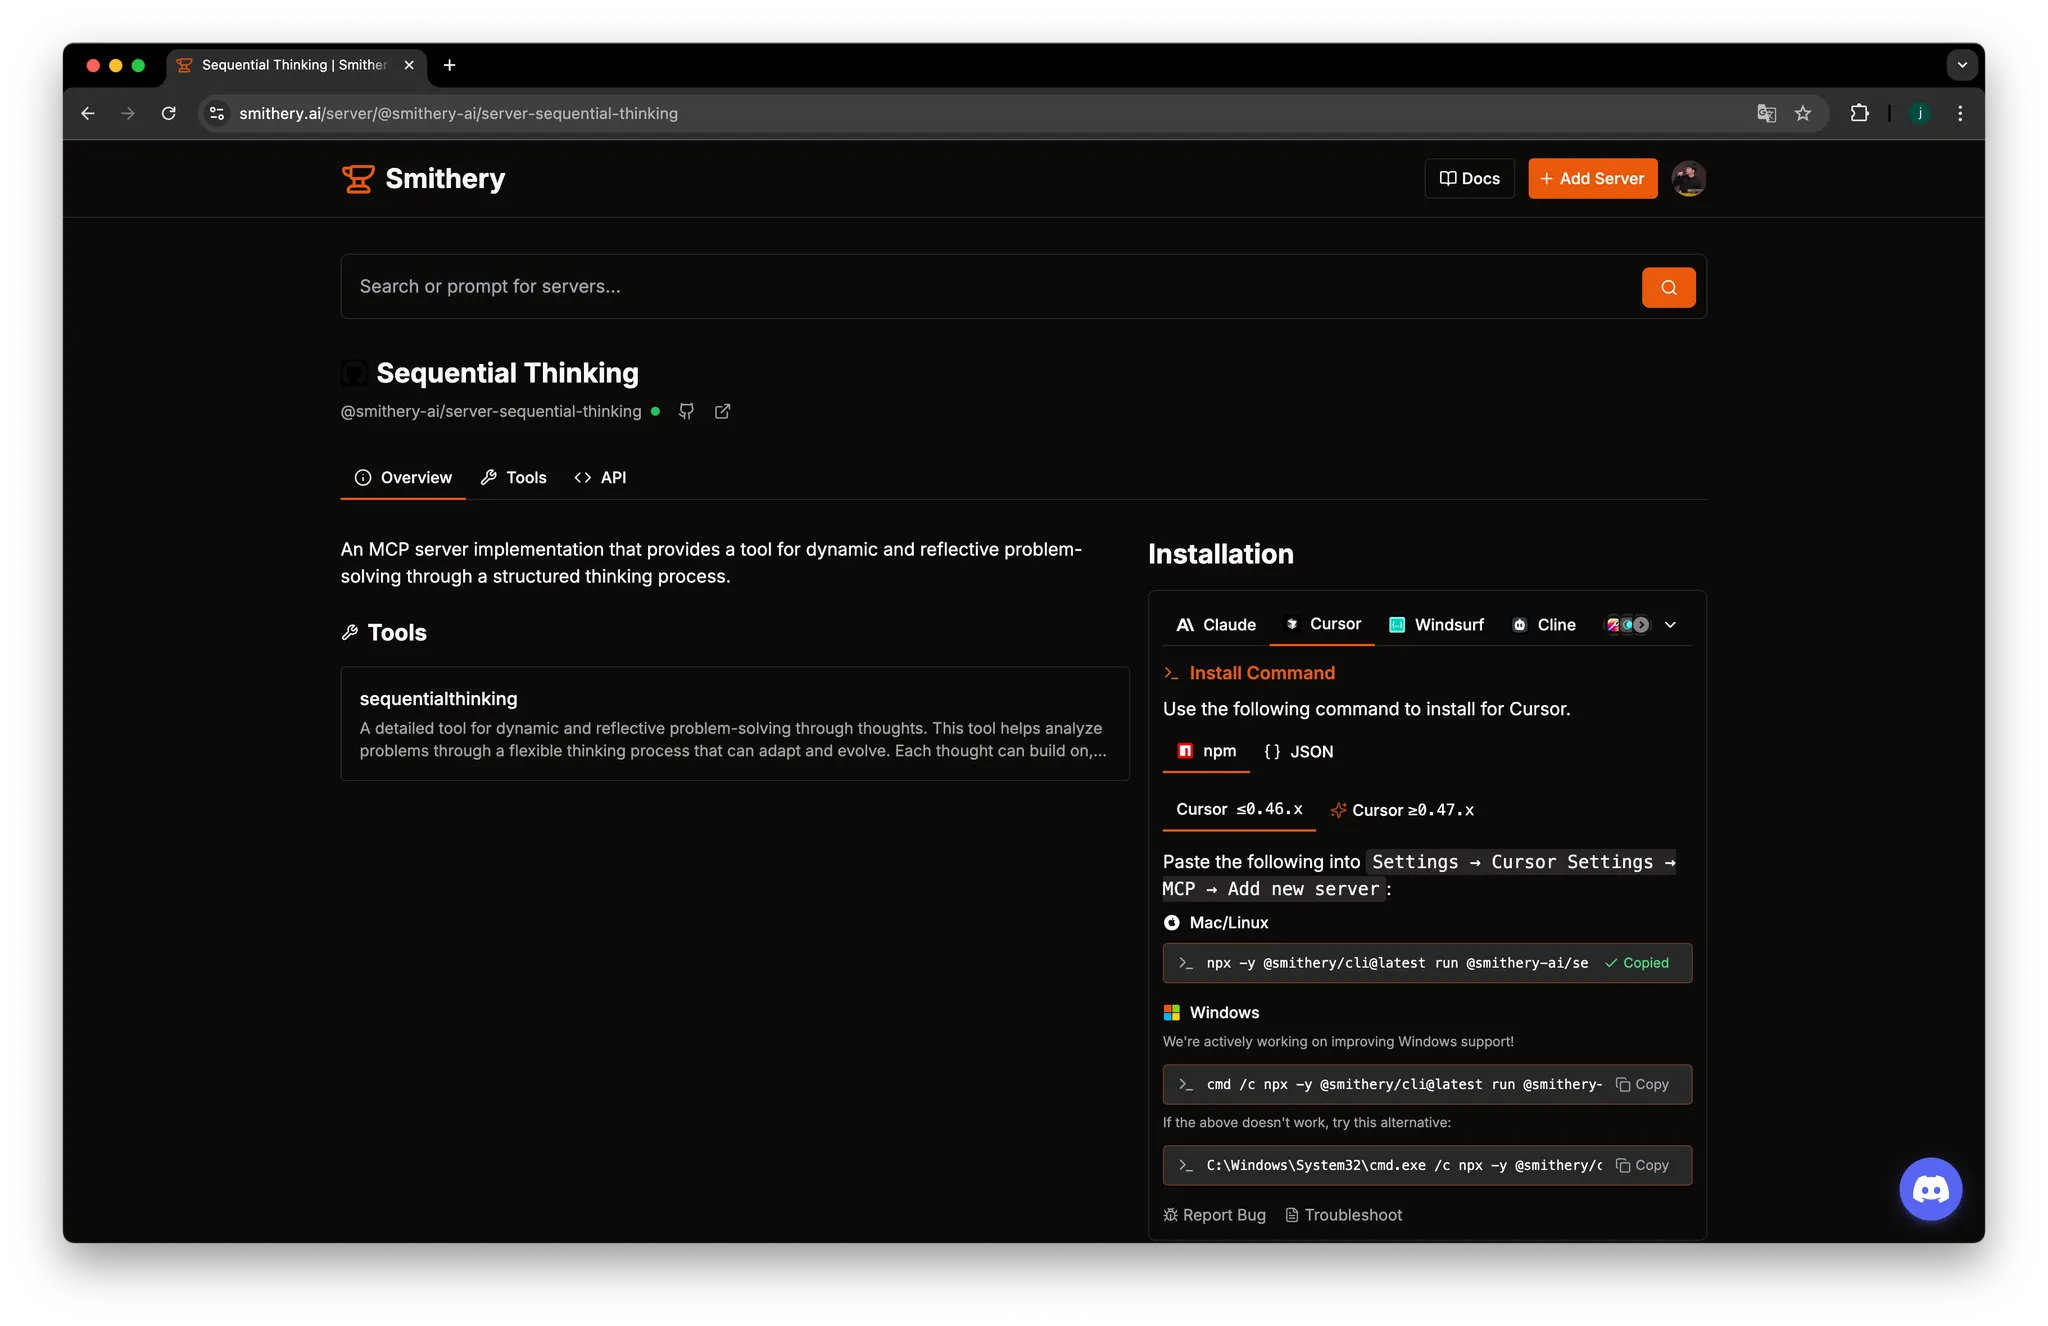Close the Sequential Thinking browser tab
The height and width of the screenshot is (1326, 2048).
(409, 65)
